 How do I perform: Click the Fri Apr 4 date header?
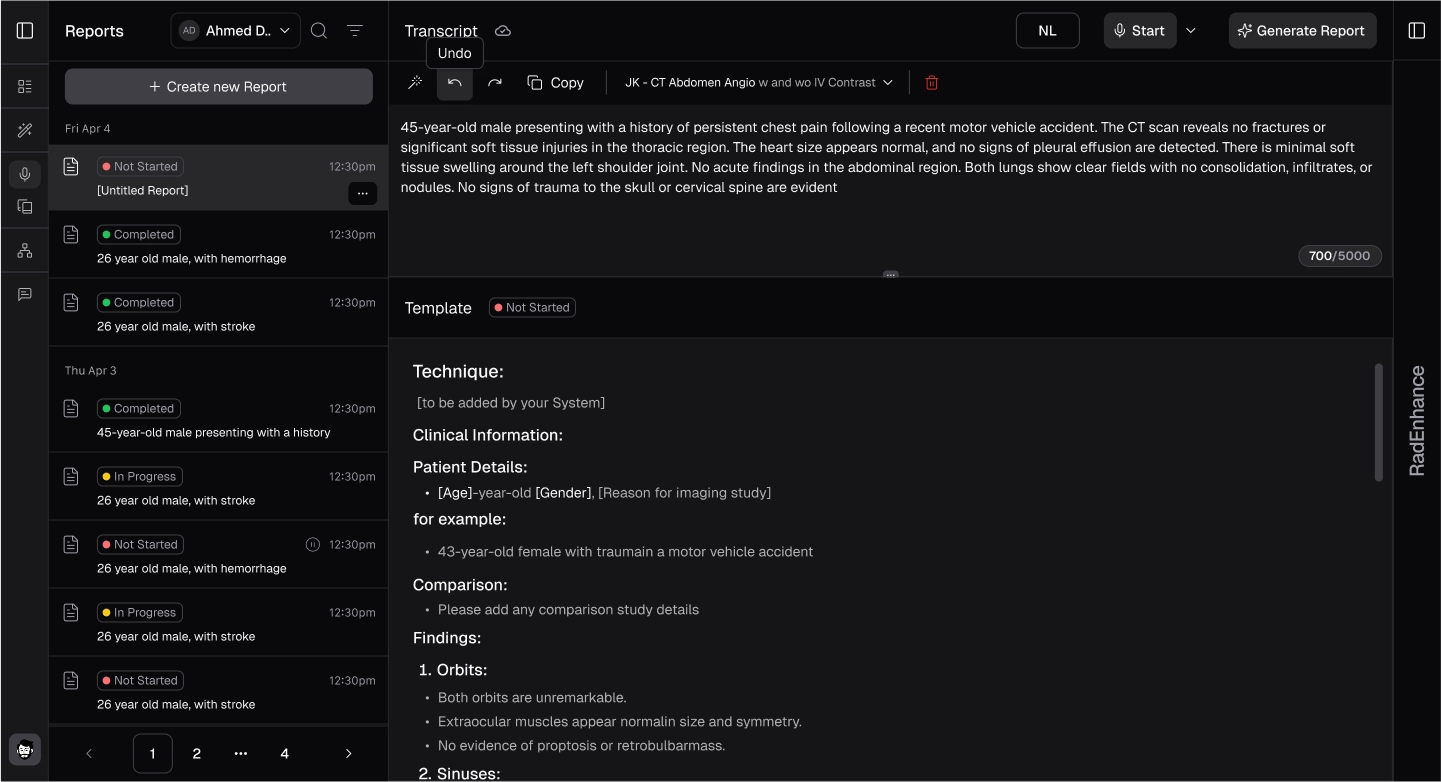click(x=88, y=129)
